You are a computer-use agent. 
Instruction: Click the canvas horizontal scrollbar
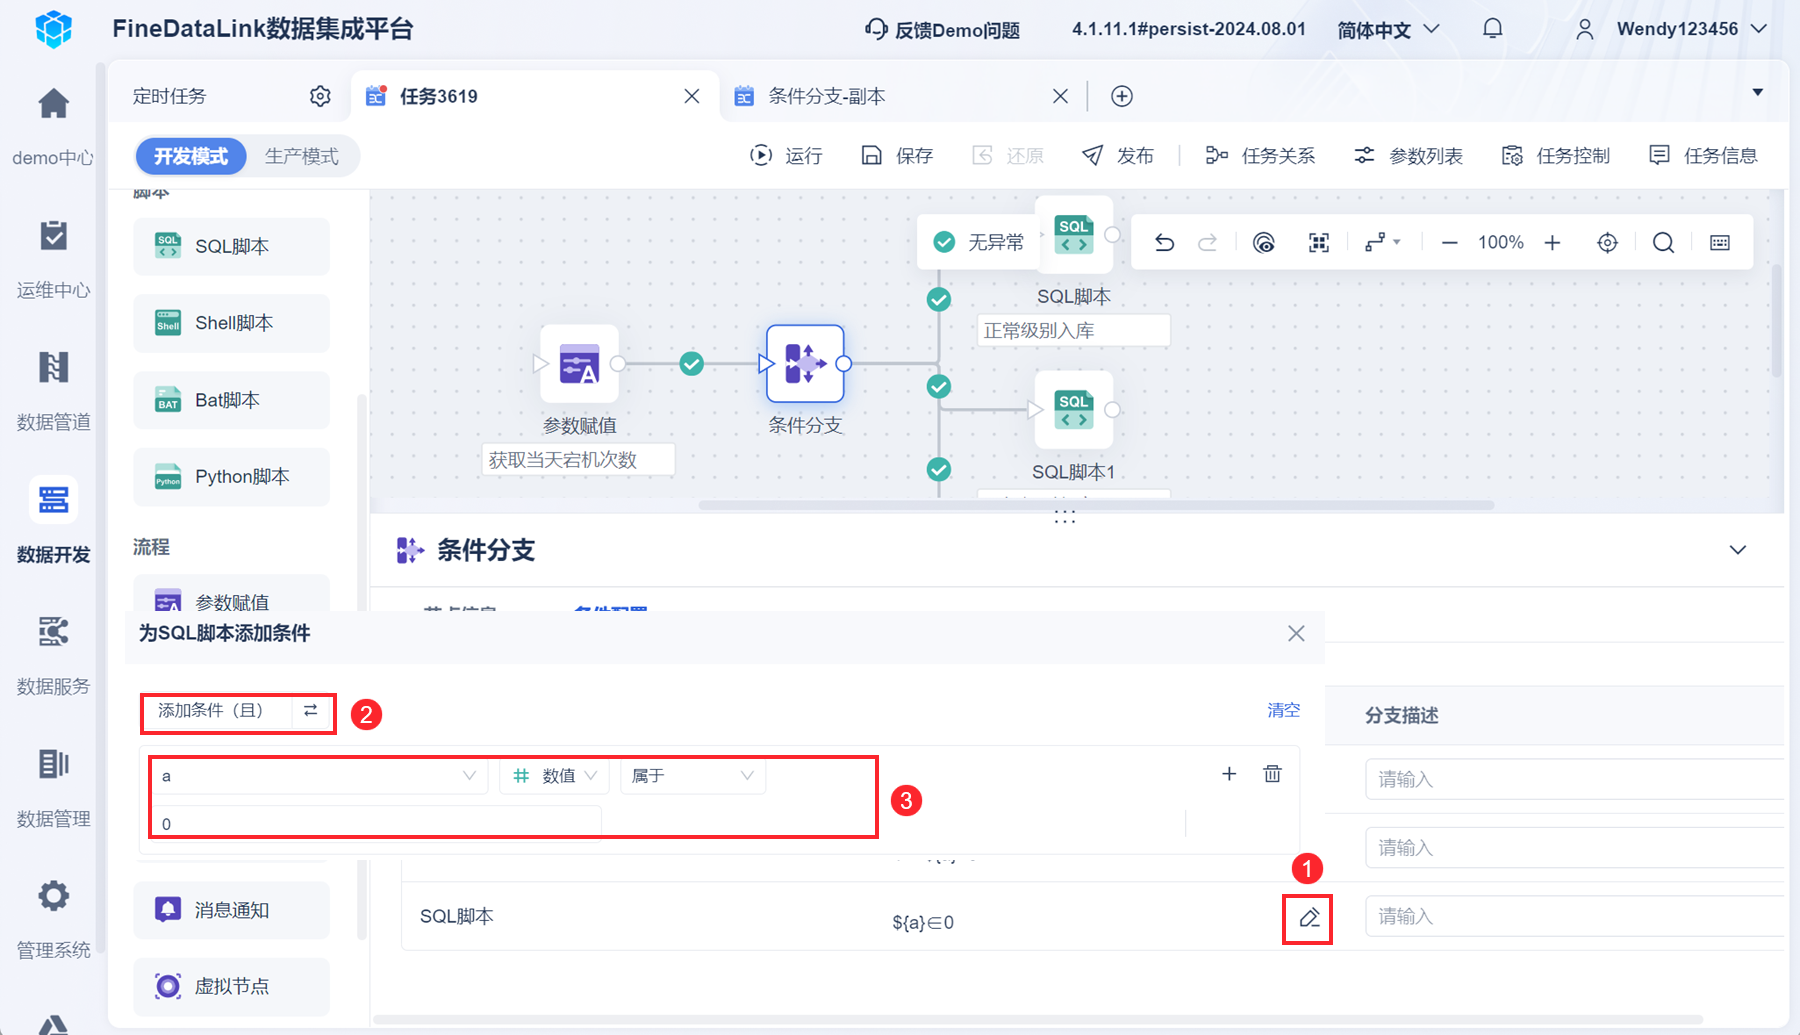coord(1096,505)
